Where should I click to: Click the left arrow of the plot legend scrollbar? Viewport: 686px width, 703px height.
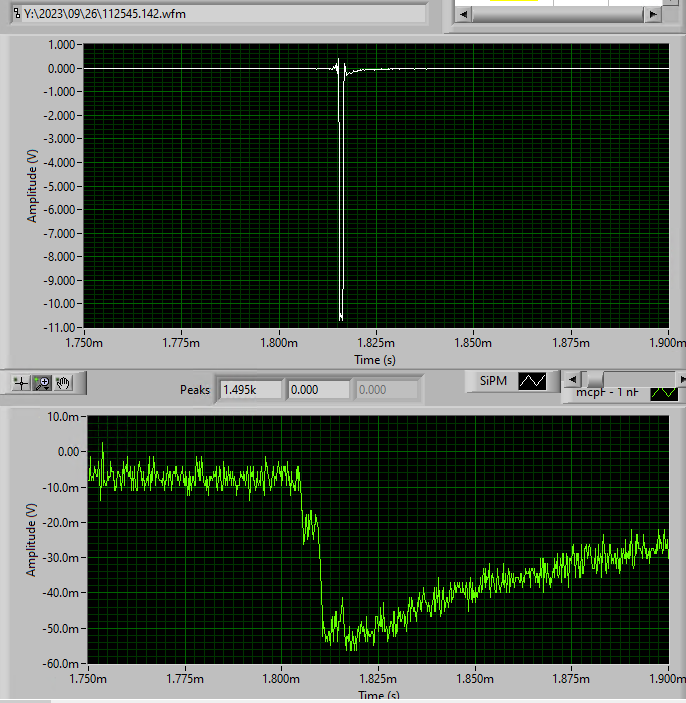click(573, 380)
